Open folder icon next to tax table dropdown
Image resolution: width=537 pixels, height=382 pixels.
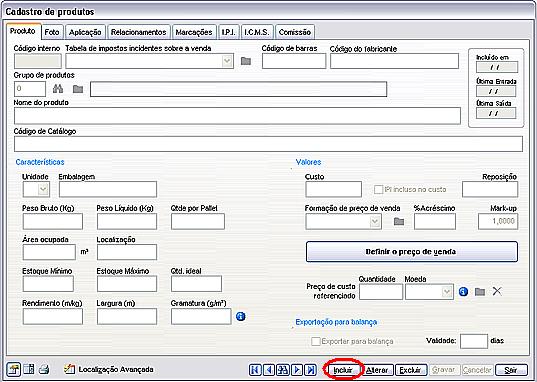click(246, 61)
